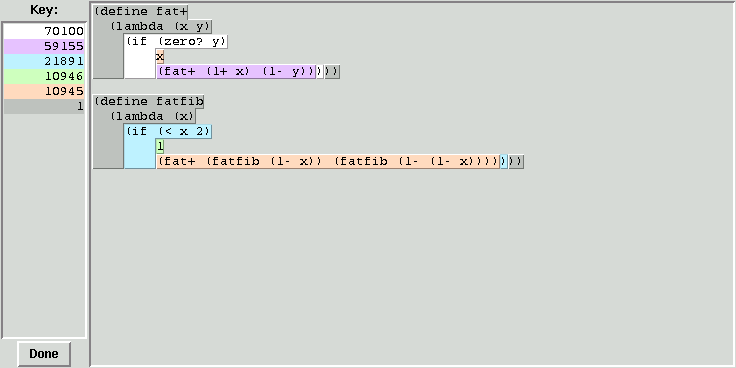The height and width of the screenshot is (368, 736).
Task: Click the "(define fatfib" code line
Action: [x=149, y=101]
